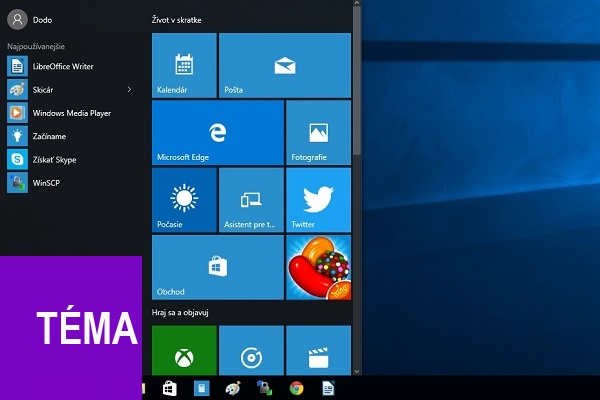Expand the Skicár jump list arrow
Screen dimensions: 600x400
pos(129,90)
